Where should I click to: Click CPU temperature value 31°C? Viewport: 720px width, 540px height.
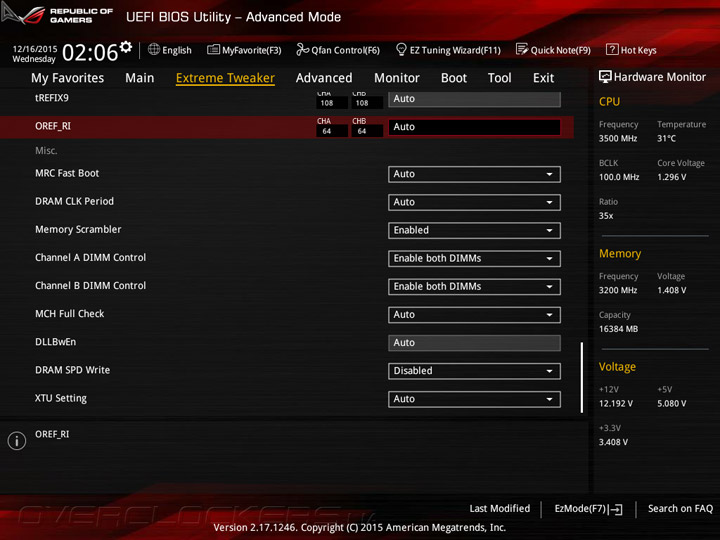[666, 138]
